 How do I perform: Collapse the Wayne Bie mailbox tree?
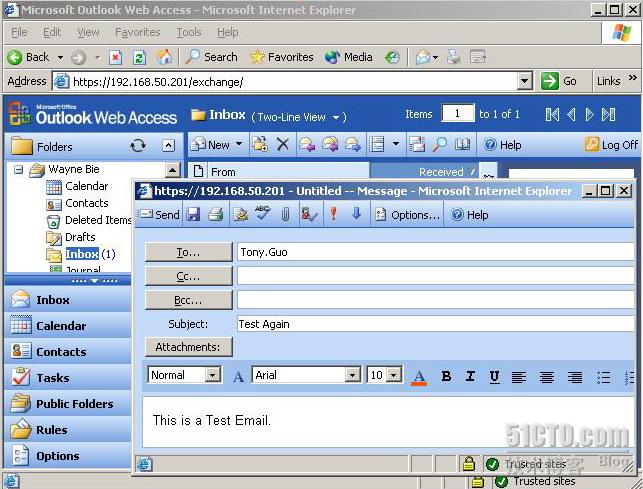pos(18,169)
